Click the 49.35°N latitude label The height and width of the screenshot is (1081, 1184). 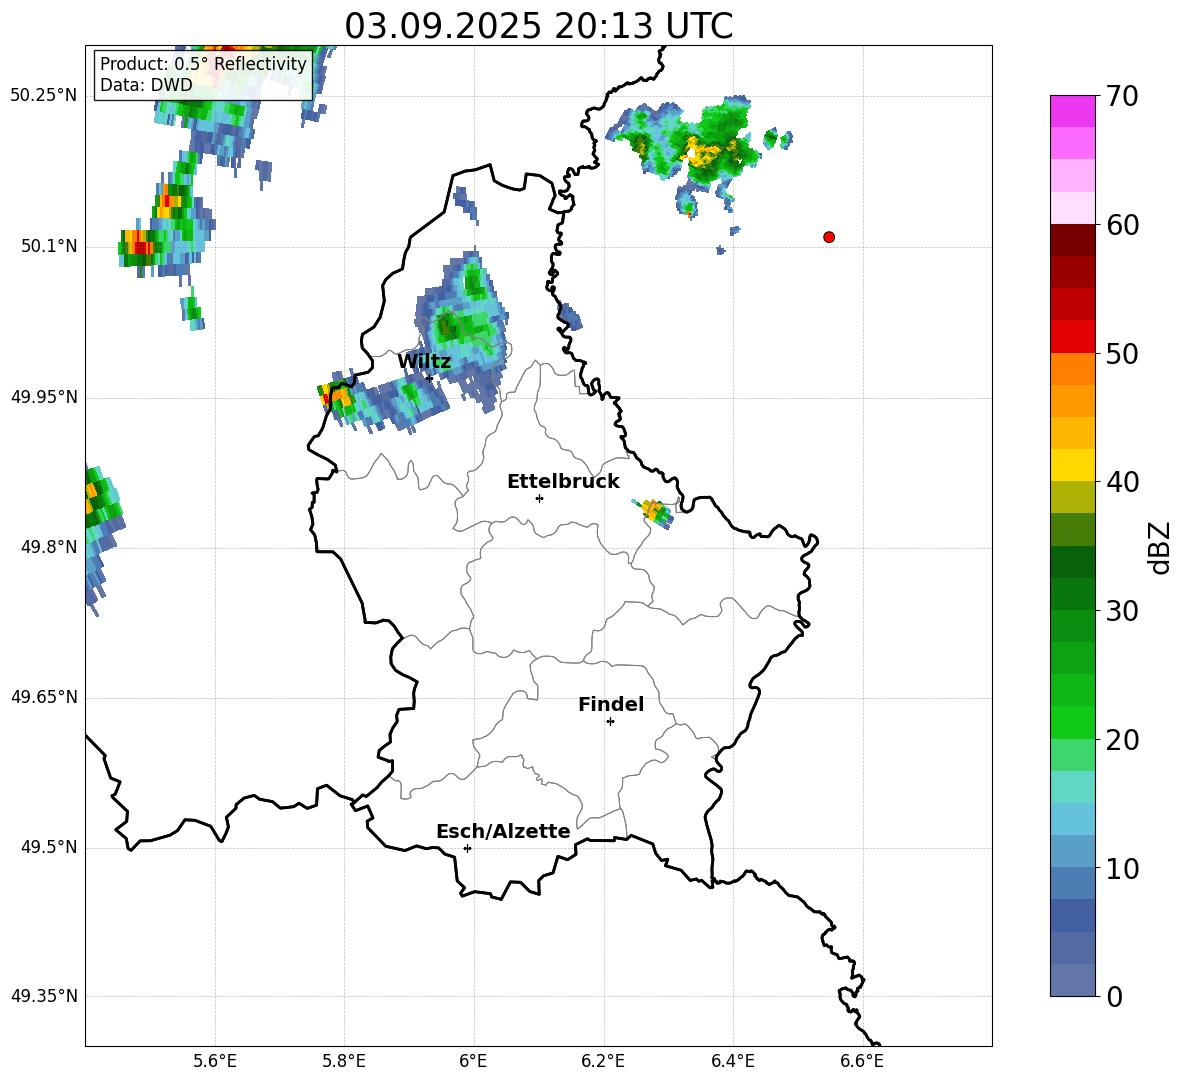click(x=44, y=996)
